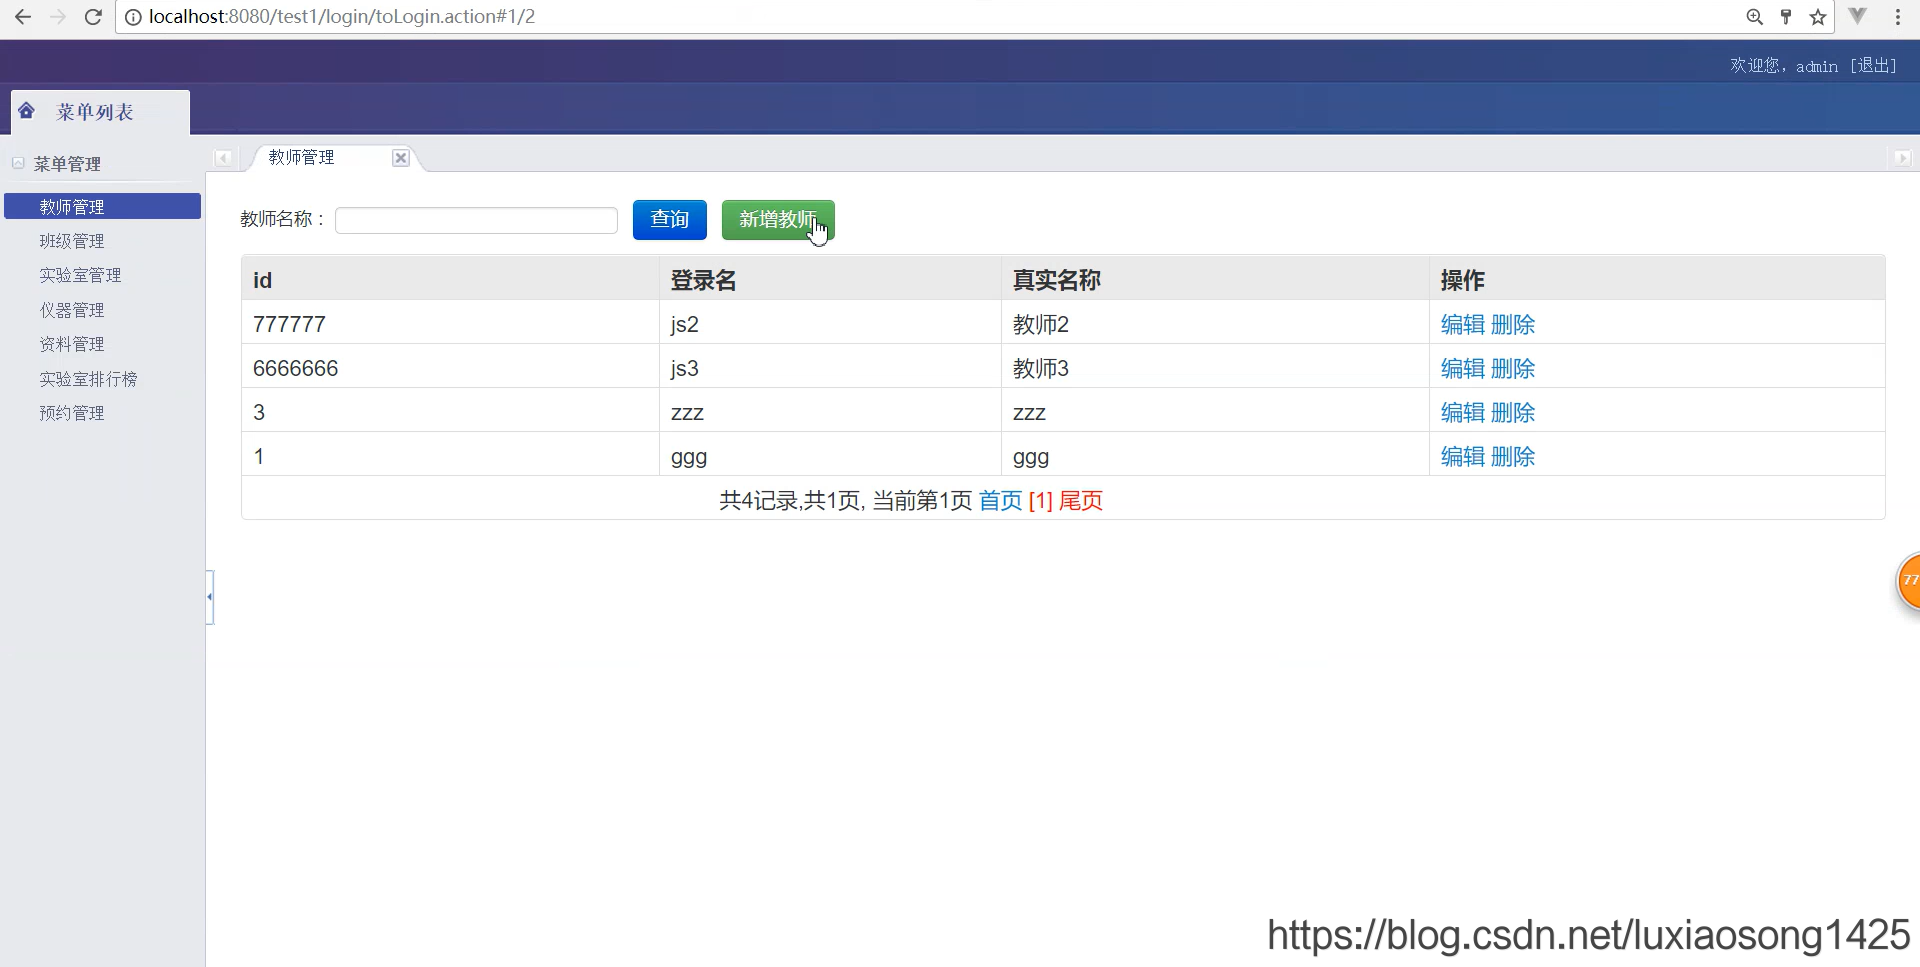
Task: Click the 欢迎您, admin greeting text
Action: pyautogui.click(x=1784, y=66)
